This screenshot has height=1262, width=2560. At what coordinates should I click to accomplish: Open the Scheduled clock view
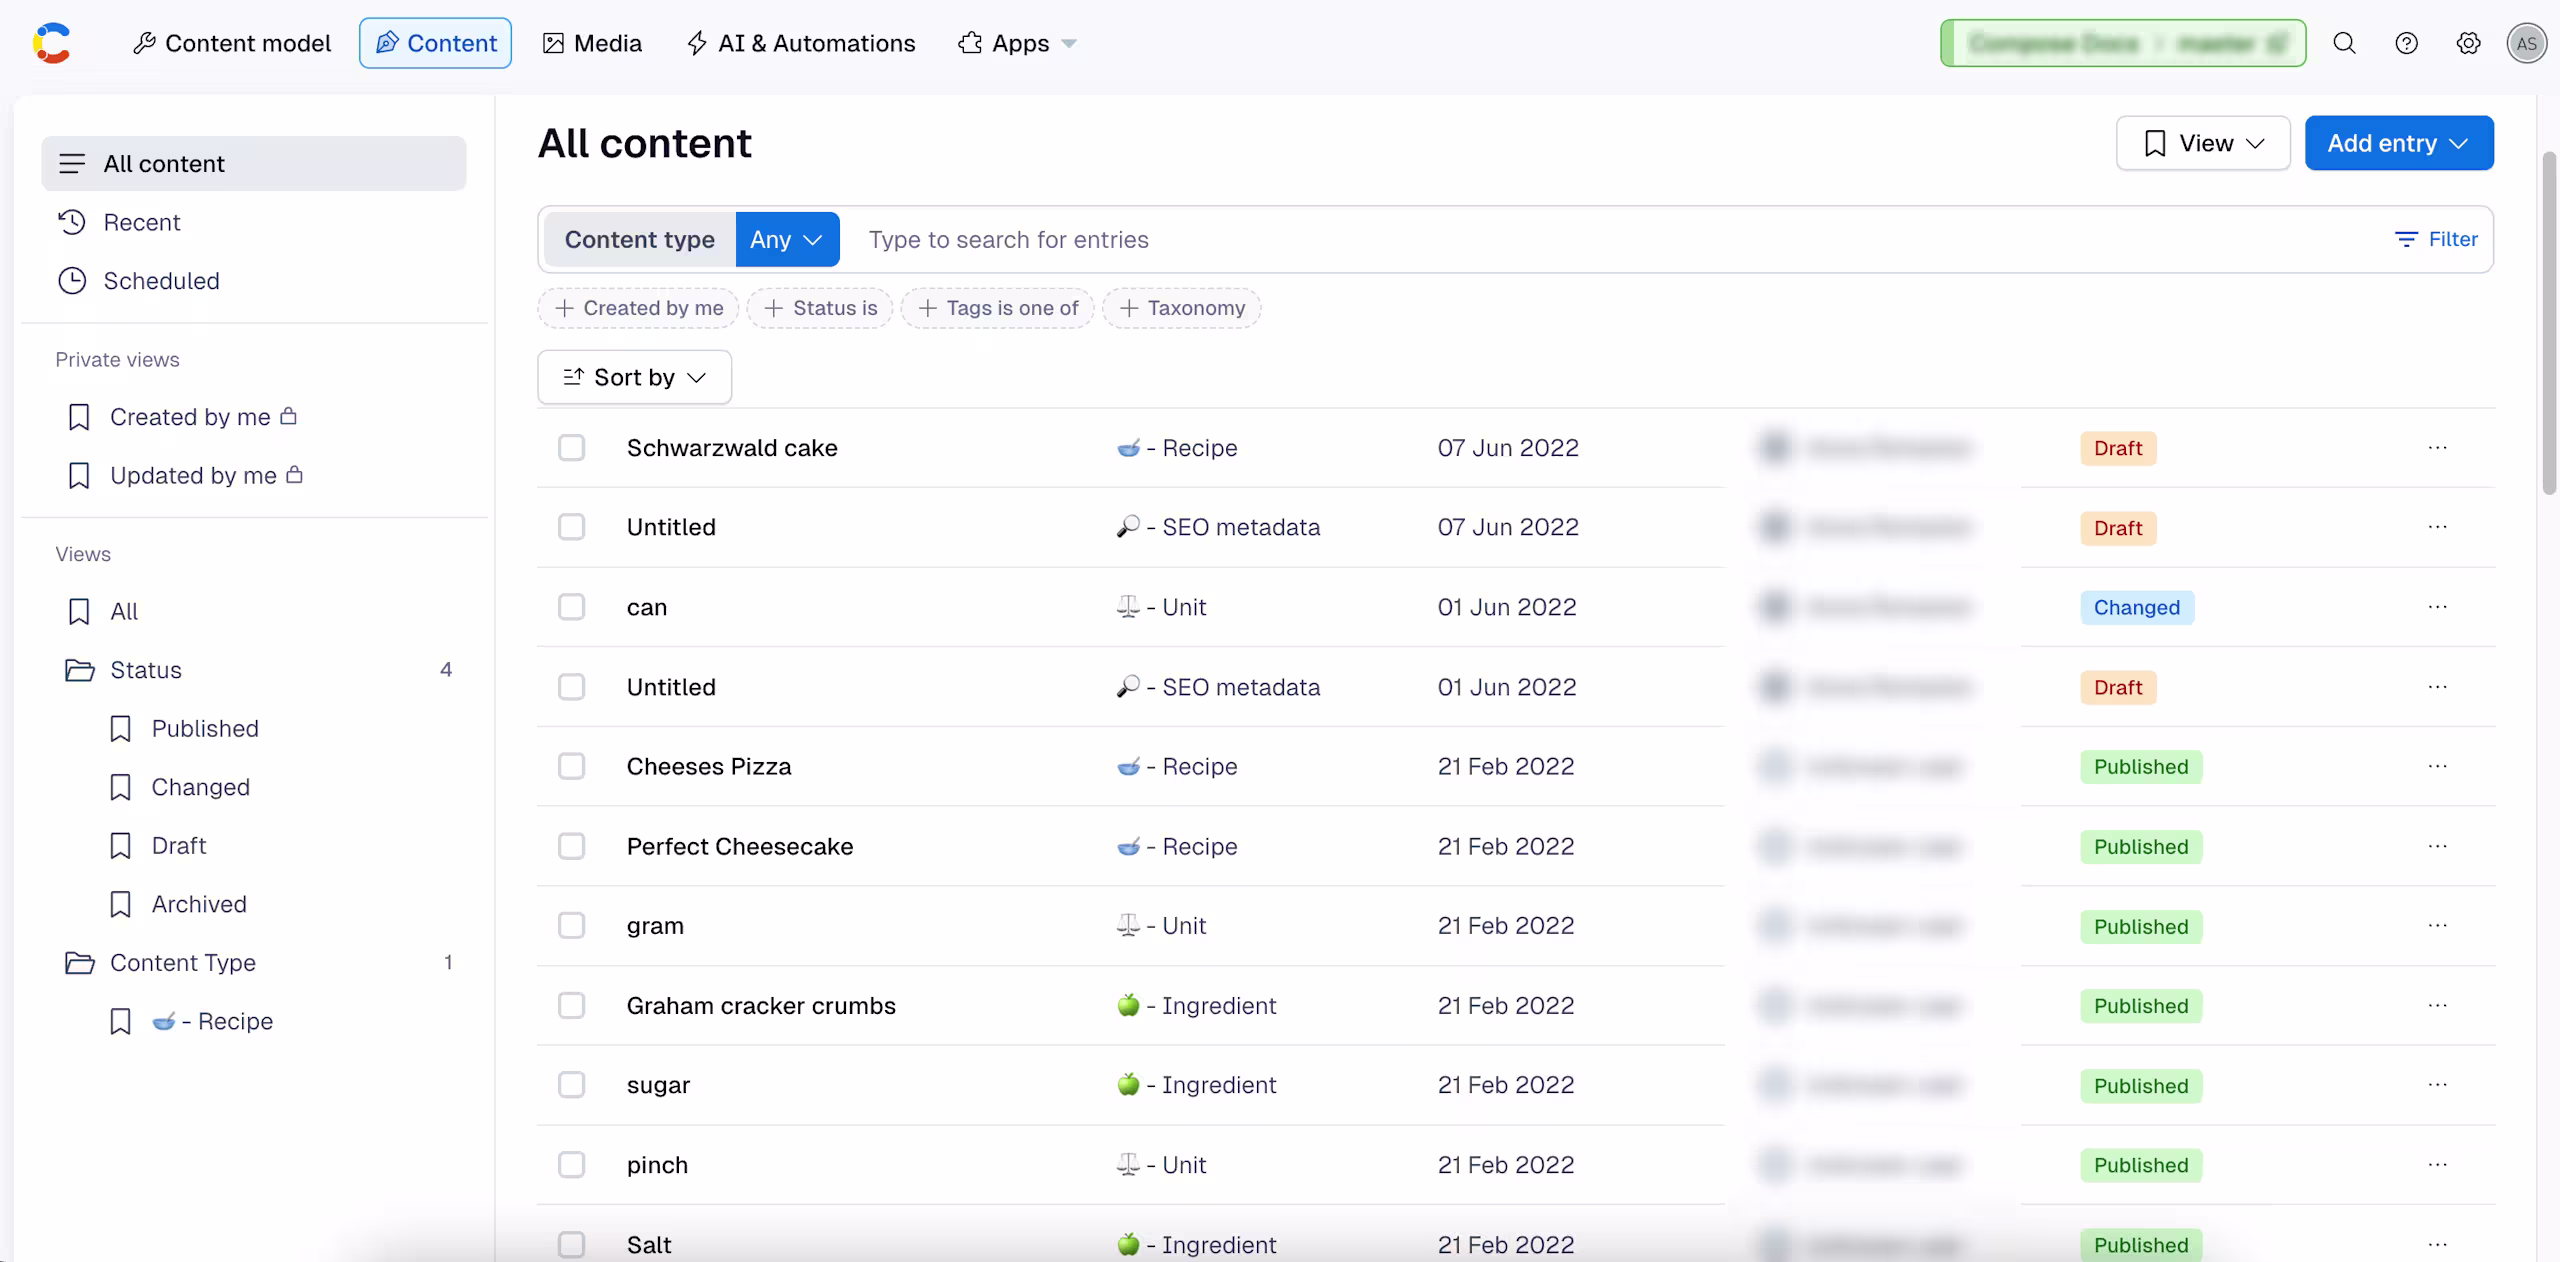(x=254, y=281)
